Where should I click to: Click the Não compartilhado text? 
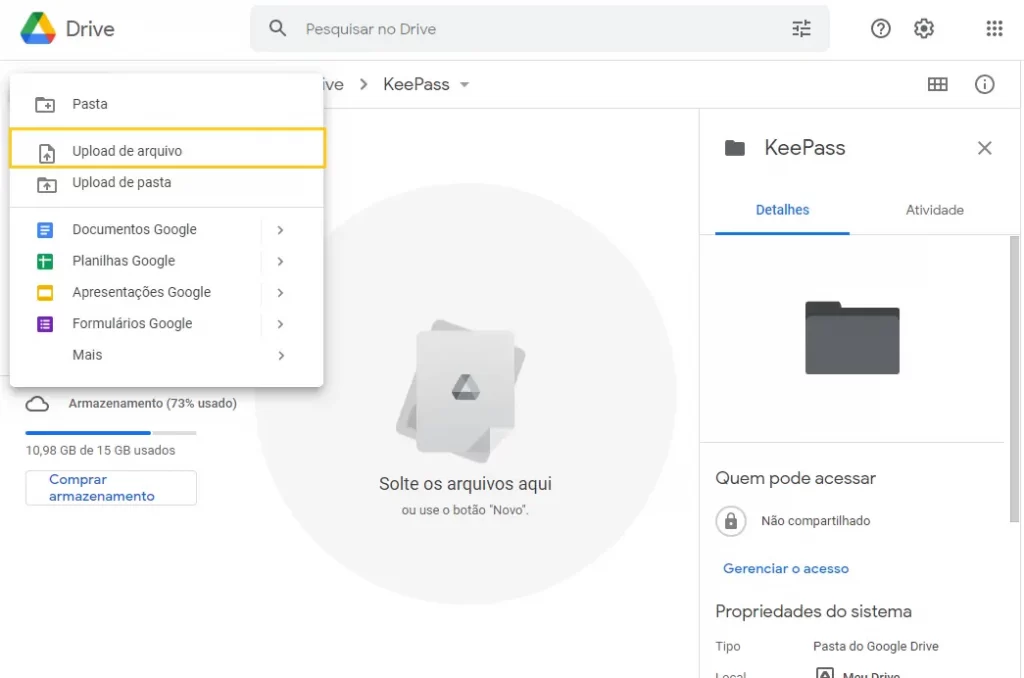coord(815,521)
